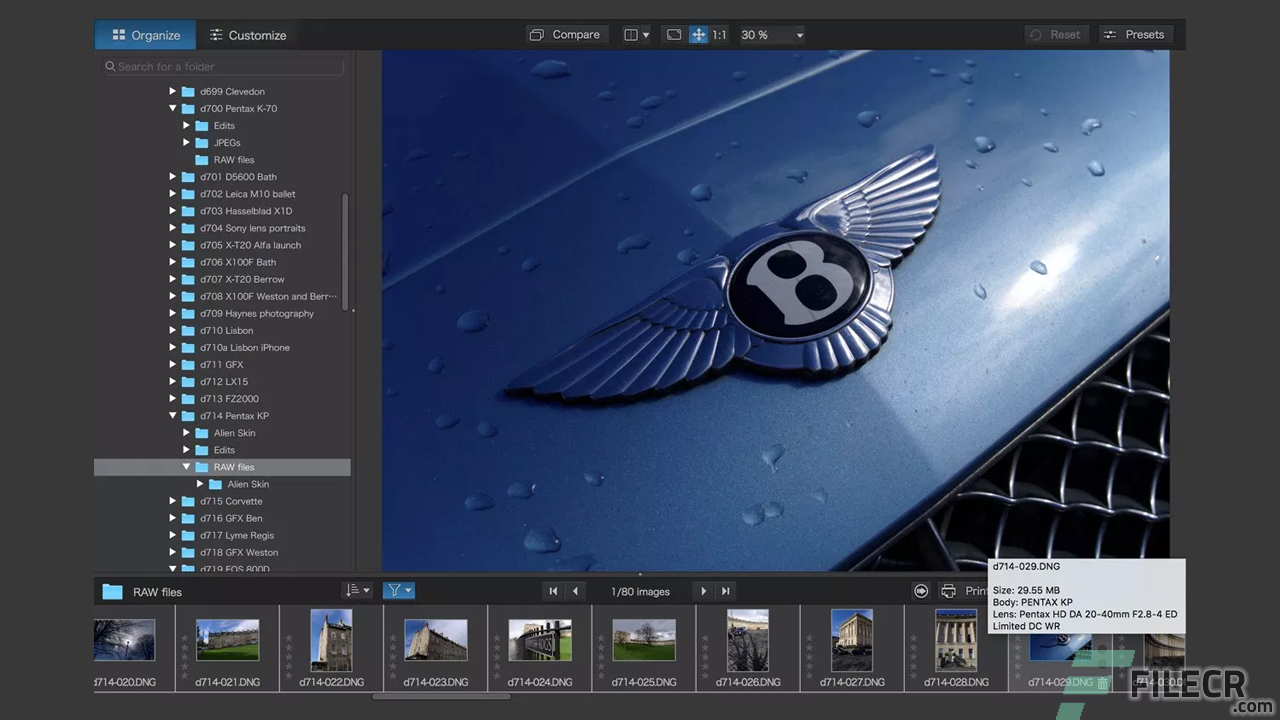Go to the previous image

coord(575,591)
